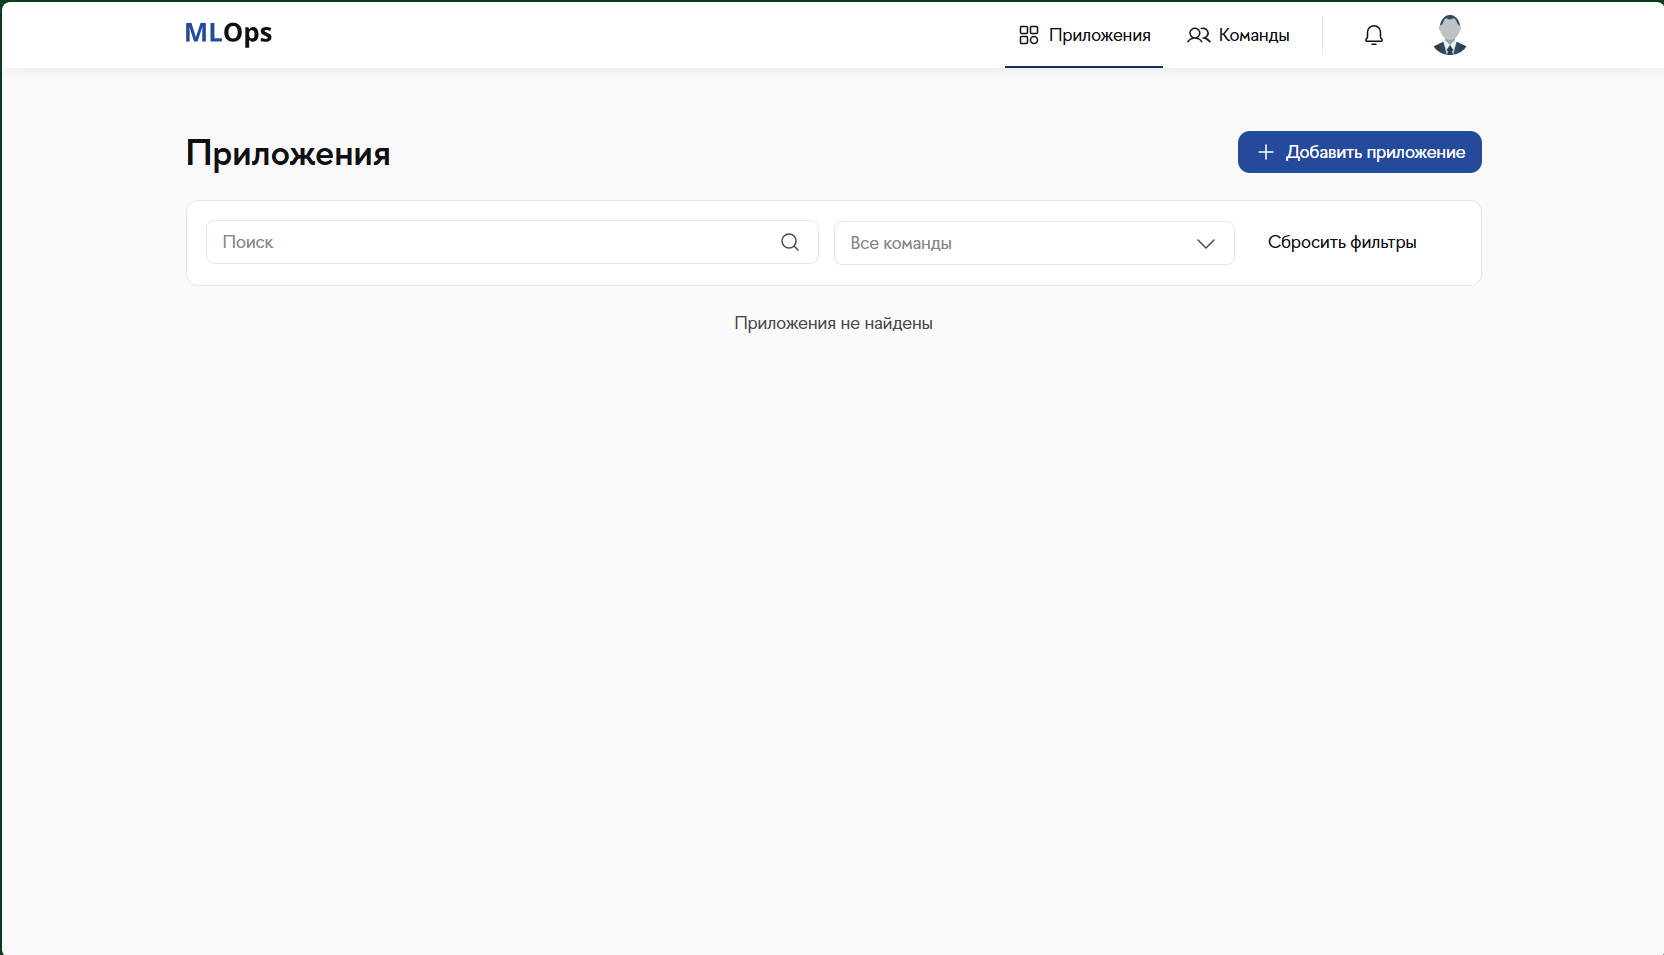Viewport: 1664px width, 955px height.
Task: Click the MLOps logo
Action: coord(228,33)
